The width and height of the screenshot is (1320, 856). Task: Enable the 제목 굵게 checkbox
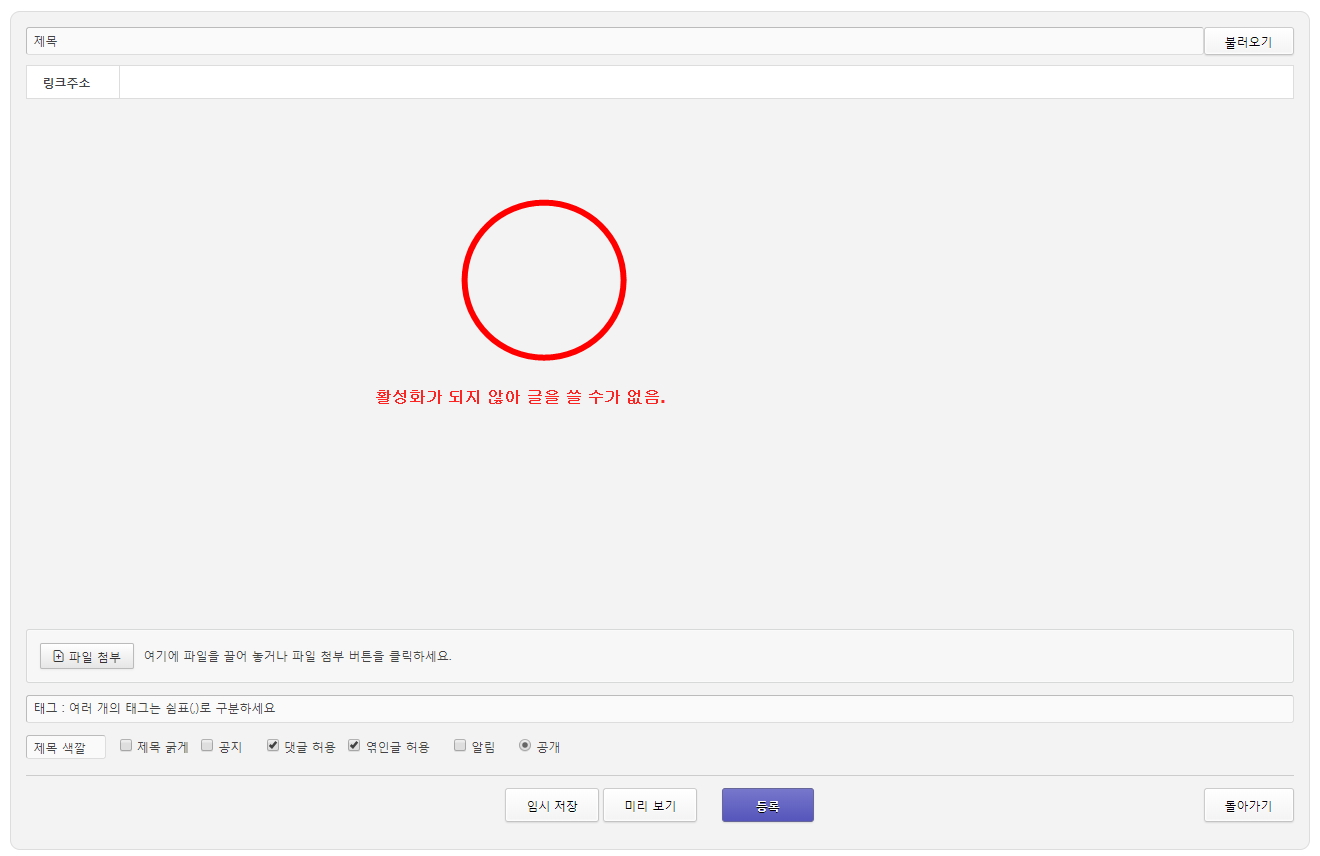(x=126, y=745)
